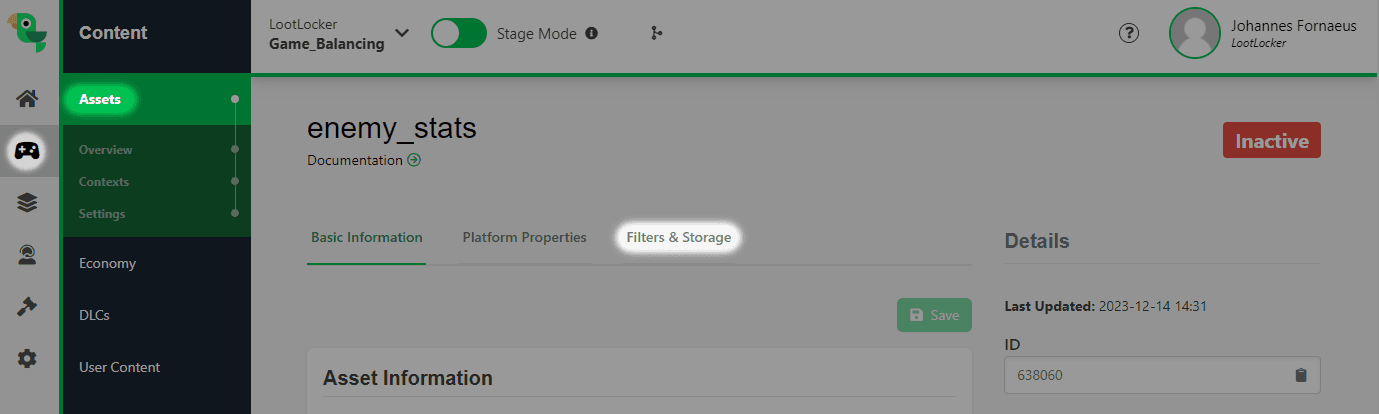1379x414 pixels.
Task: Click the LootLocker parrot logo
Action: (29, 32)
